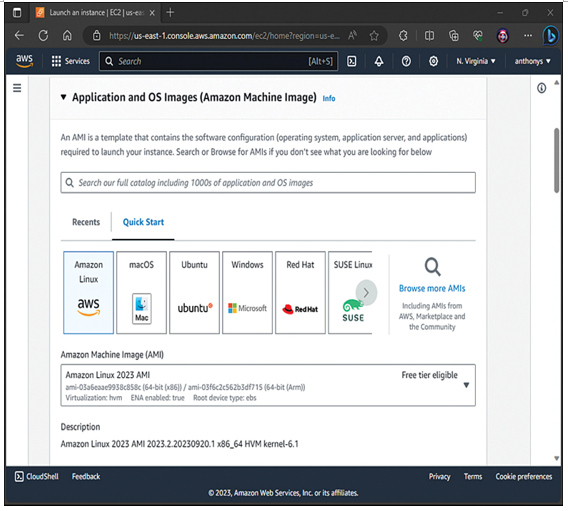Open CloudShell in the footer
Screen dimensions: 568x511
(x=37, y=476)
